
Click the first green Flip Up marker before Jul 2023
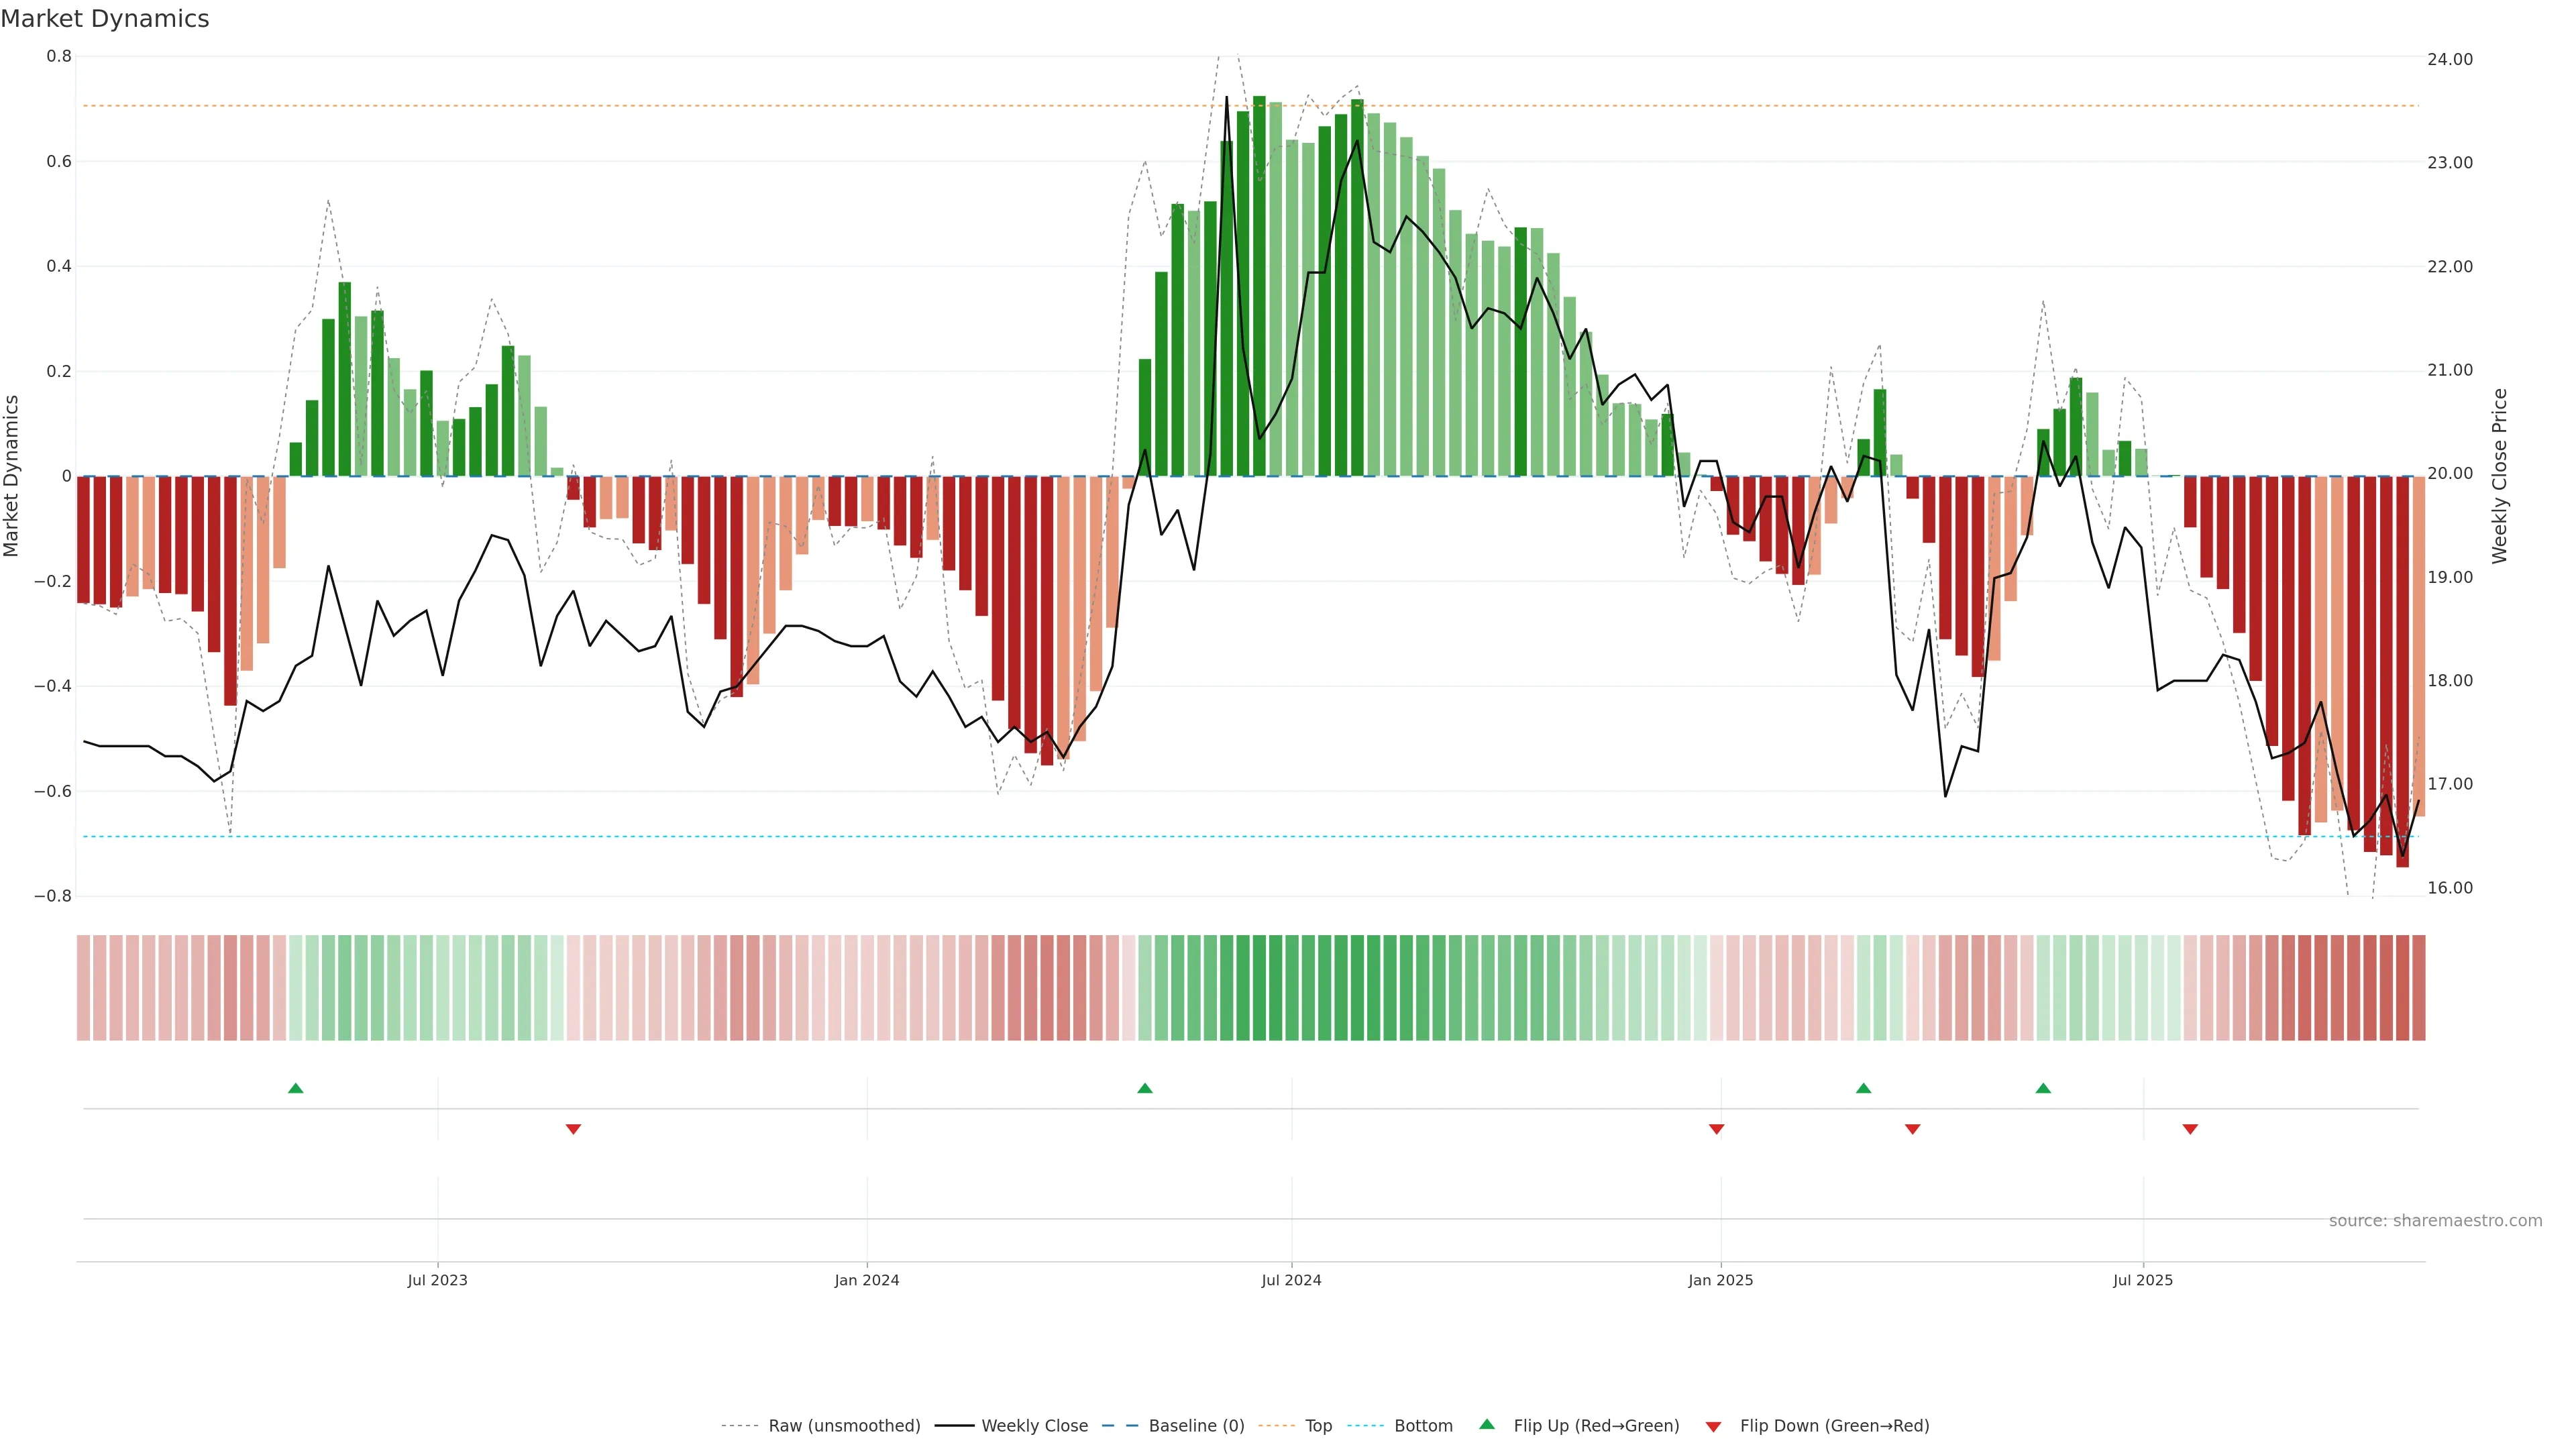[295, 1088]
